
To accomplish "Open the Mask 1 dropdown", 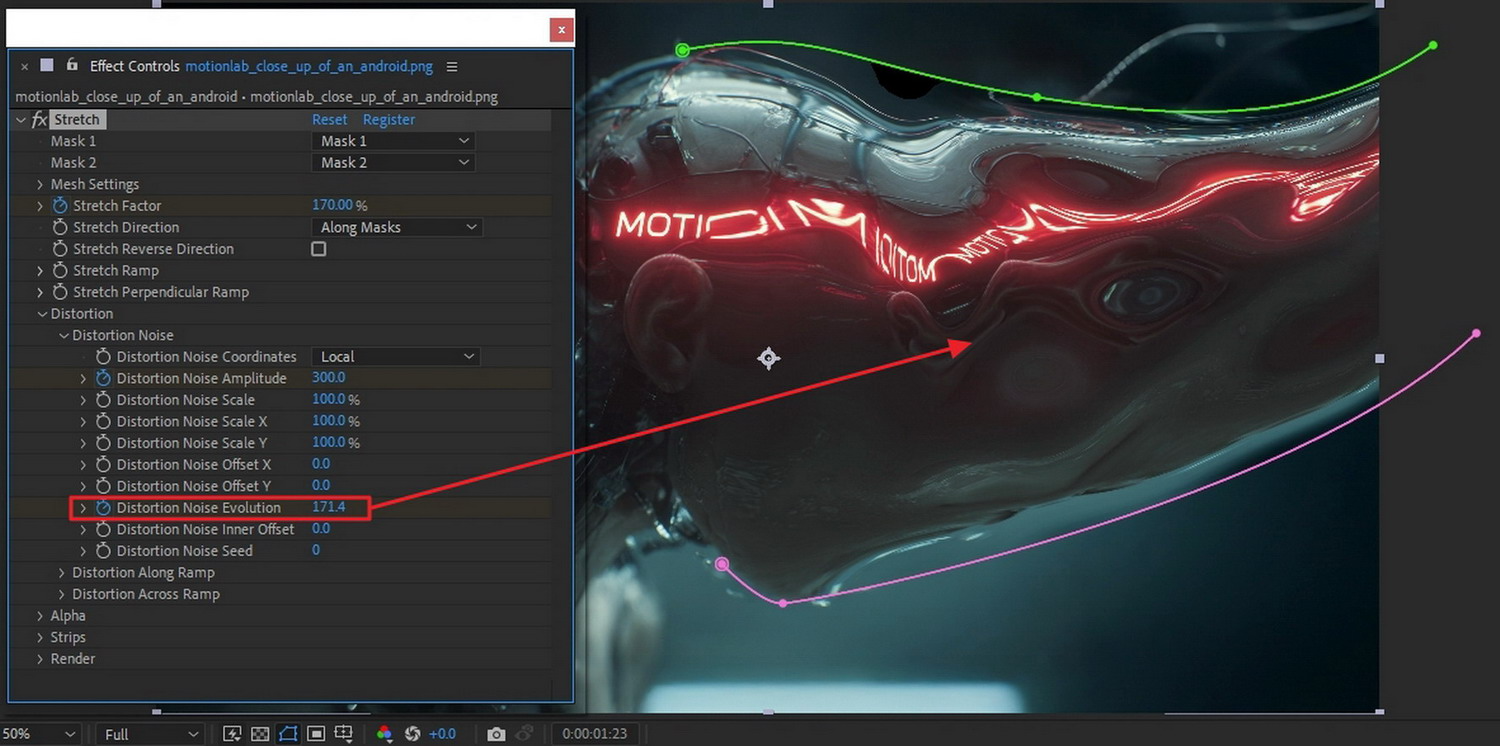I will [394, 141].
